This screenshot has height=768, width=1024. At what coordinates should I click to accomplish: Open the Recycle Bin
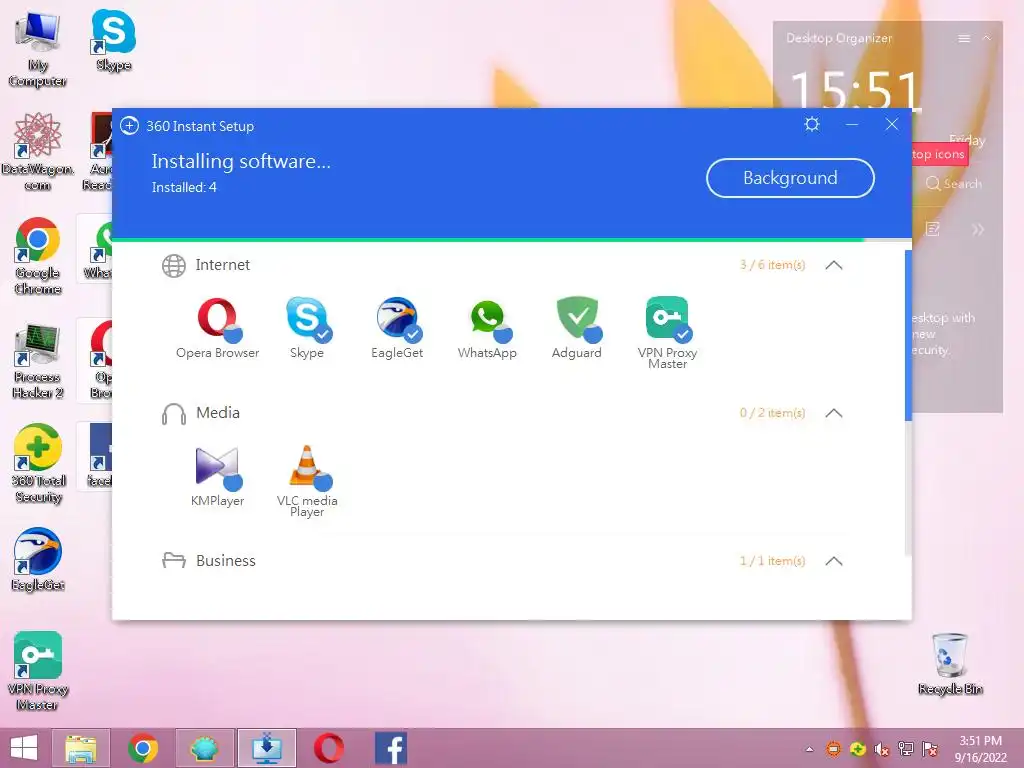point(950,664)
